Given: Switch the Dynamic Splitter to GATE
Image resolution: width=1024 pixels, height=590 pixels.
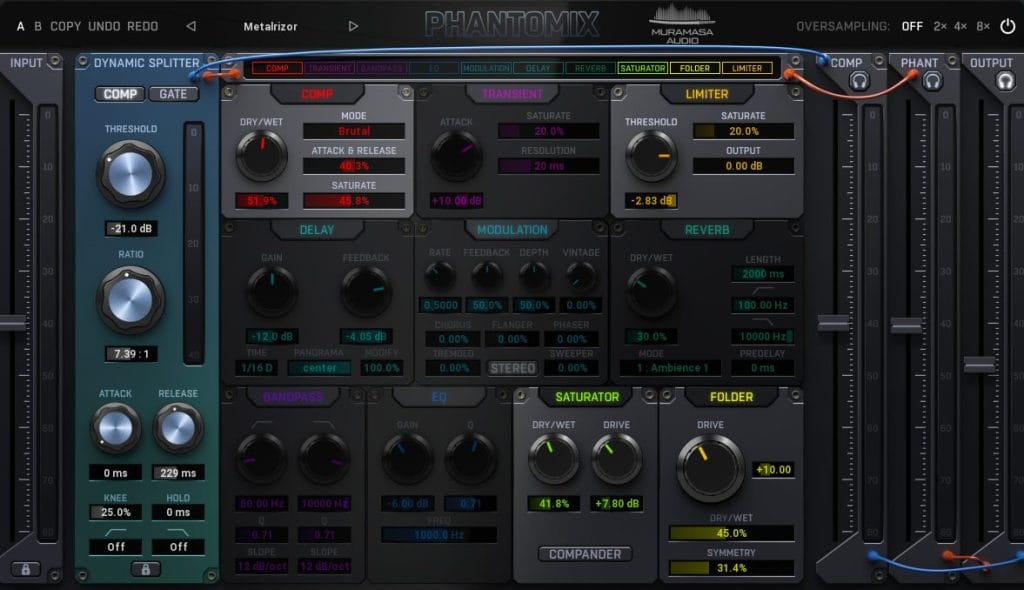Looking at the screenshot, I should click(x=173, y=94).
